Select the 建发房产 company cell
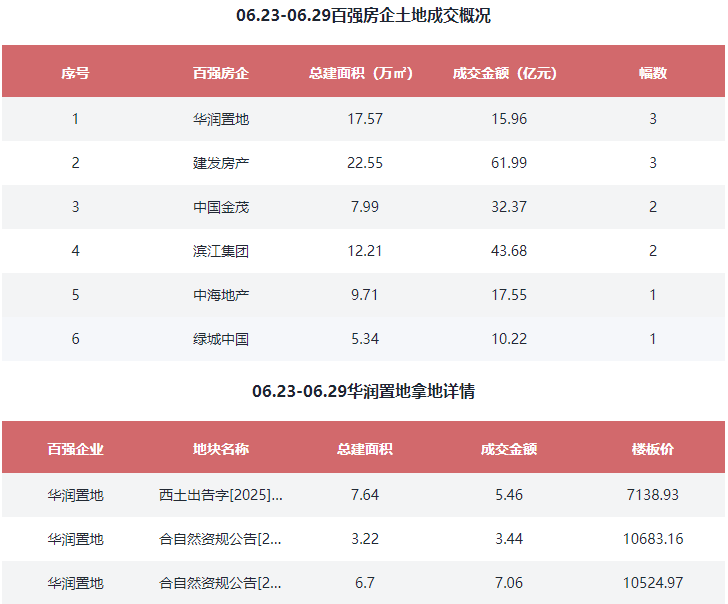 [221, 163]
